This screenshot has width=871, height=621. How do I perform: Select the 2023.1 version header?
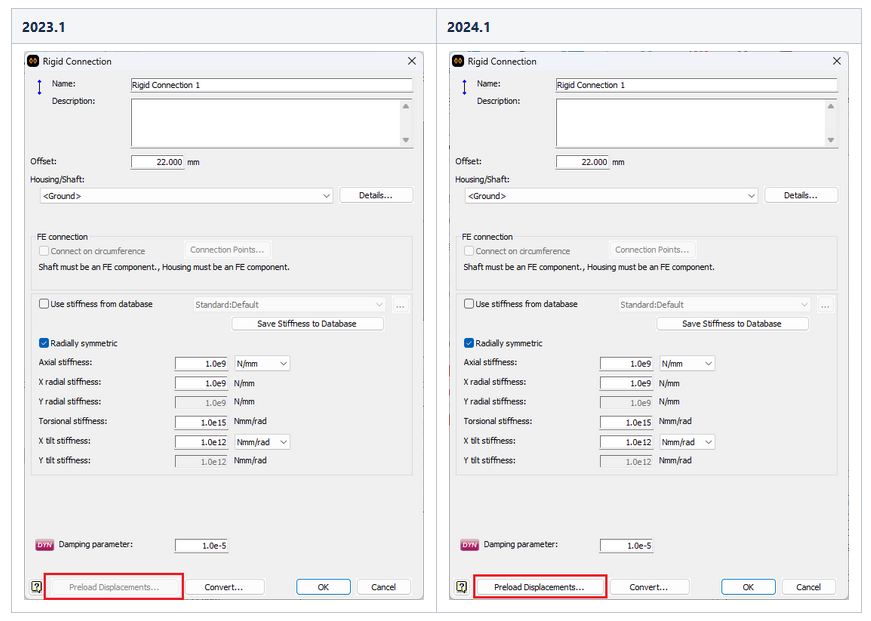(42, 27)
